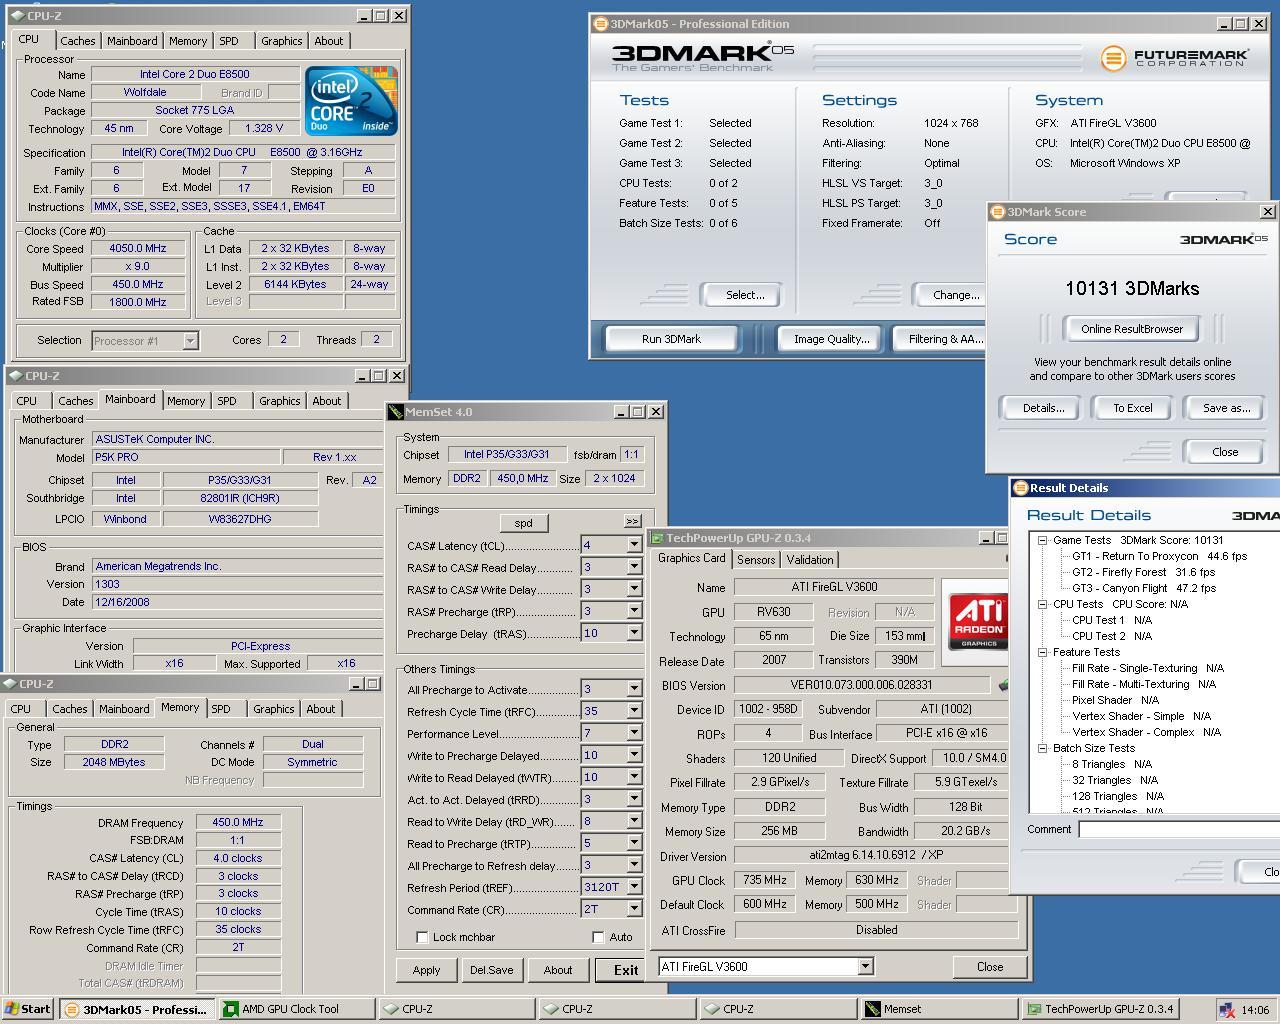Image resolution: width=1280 pixels, height=1024 pixels.
Task: Click the 3DMark05 logo in the main window
Action: point(703,57)
